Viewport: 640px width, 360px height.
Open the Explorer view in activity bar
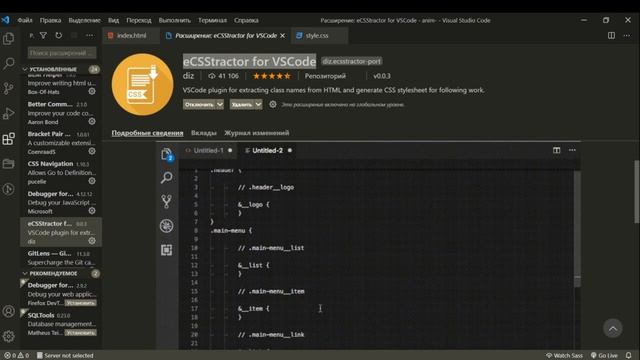pos(9,38)
